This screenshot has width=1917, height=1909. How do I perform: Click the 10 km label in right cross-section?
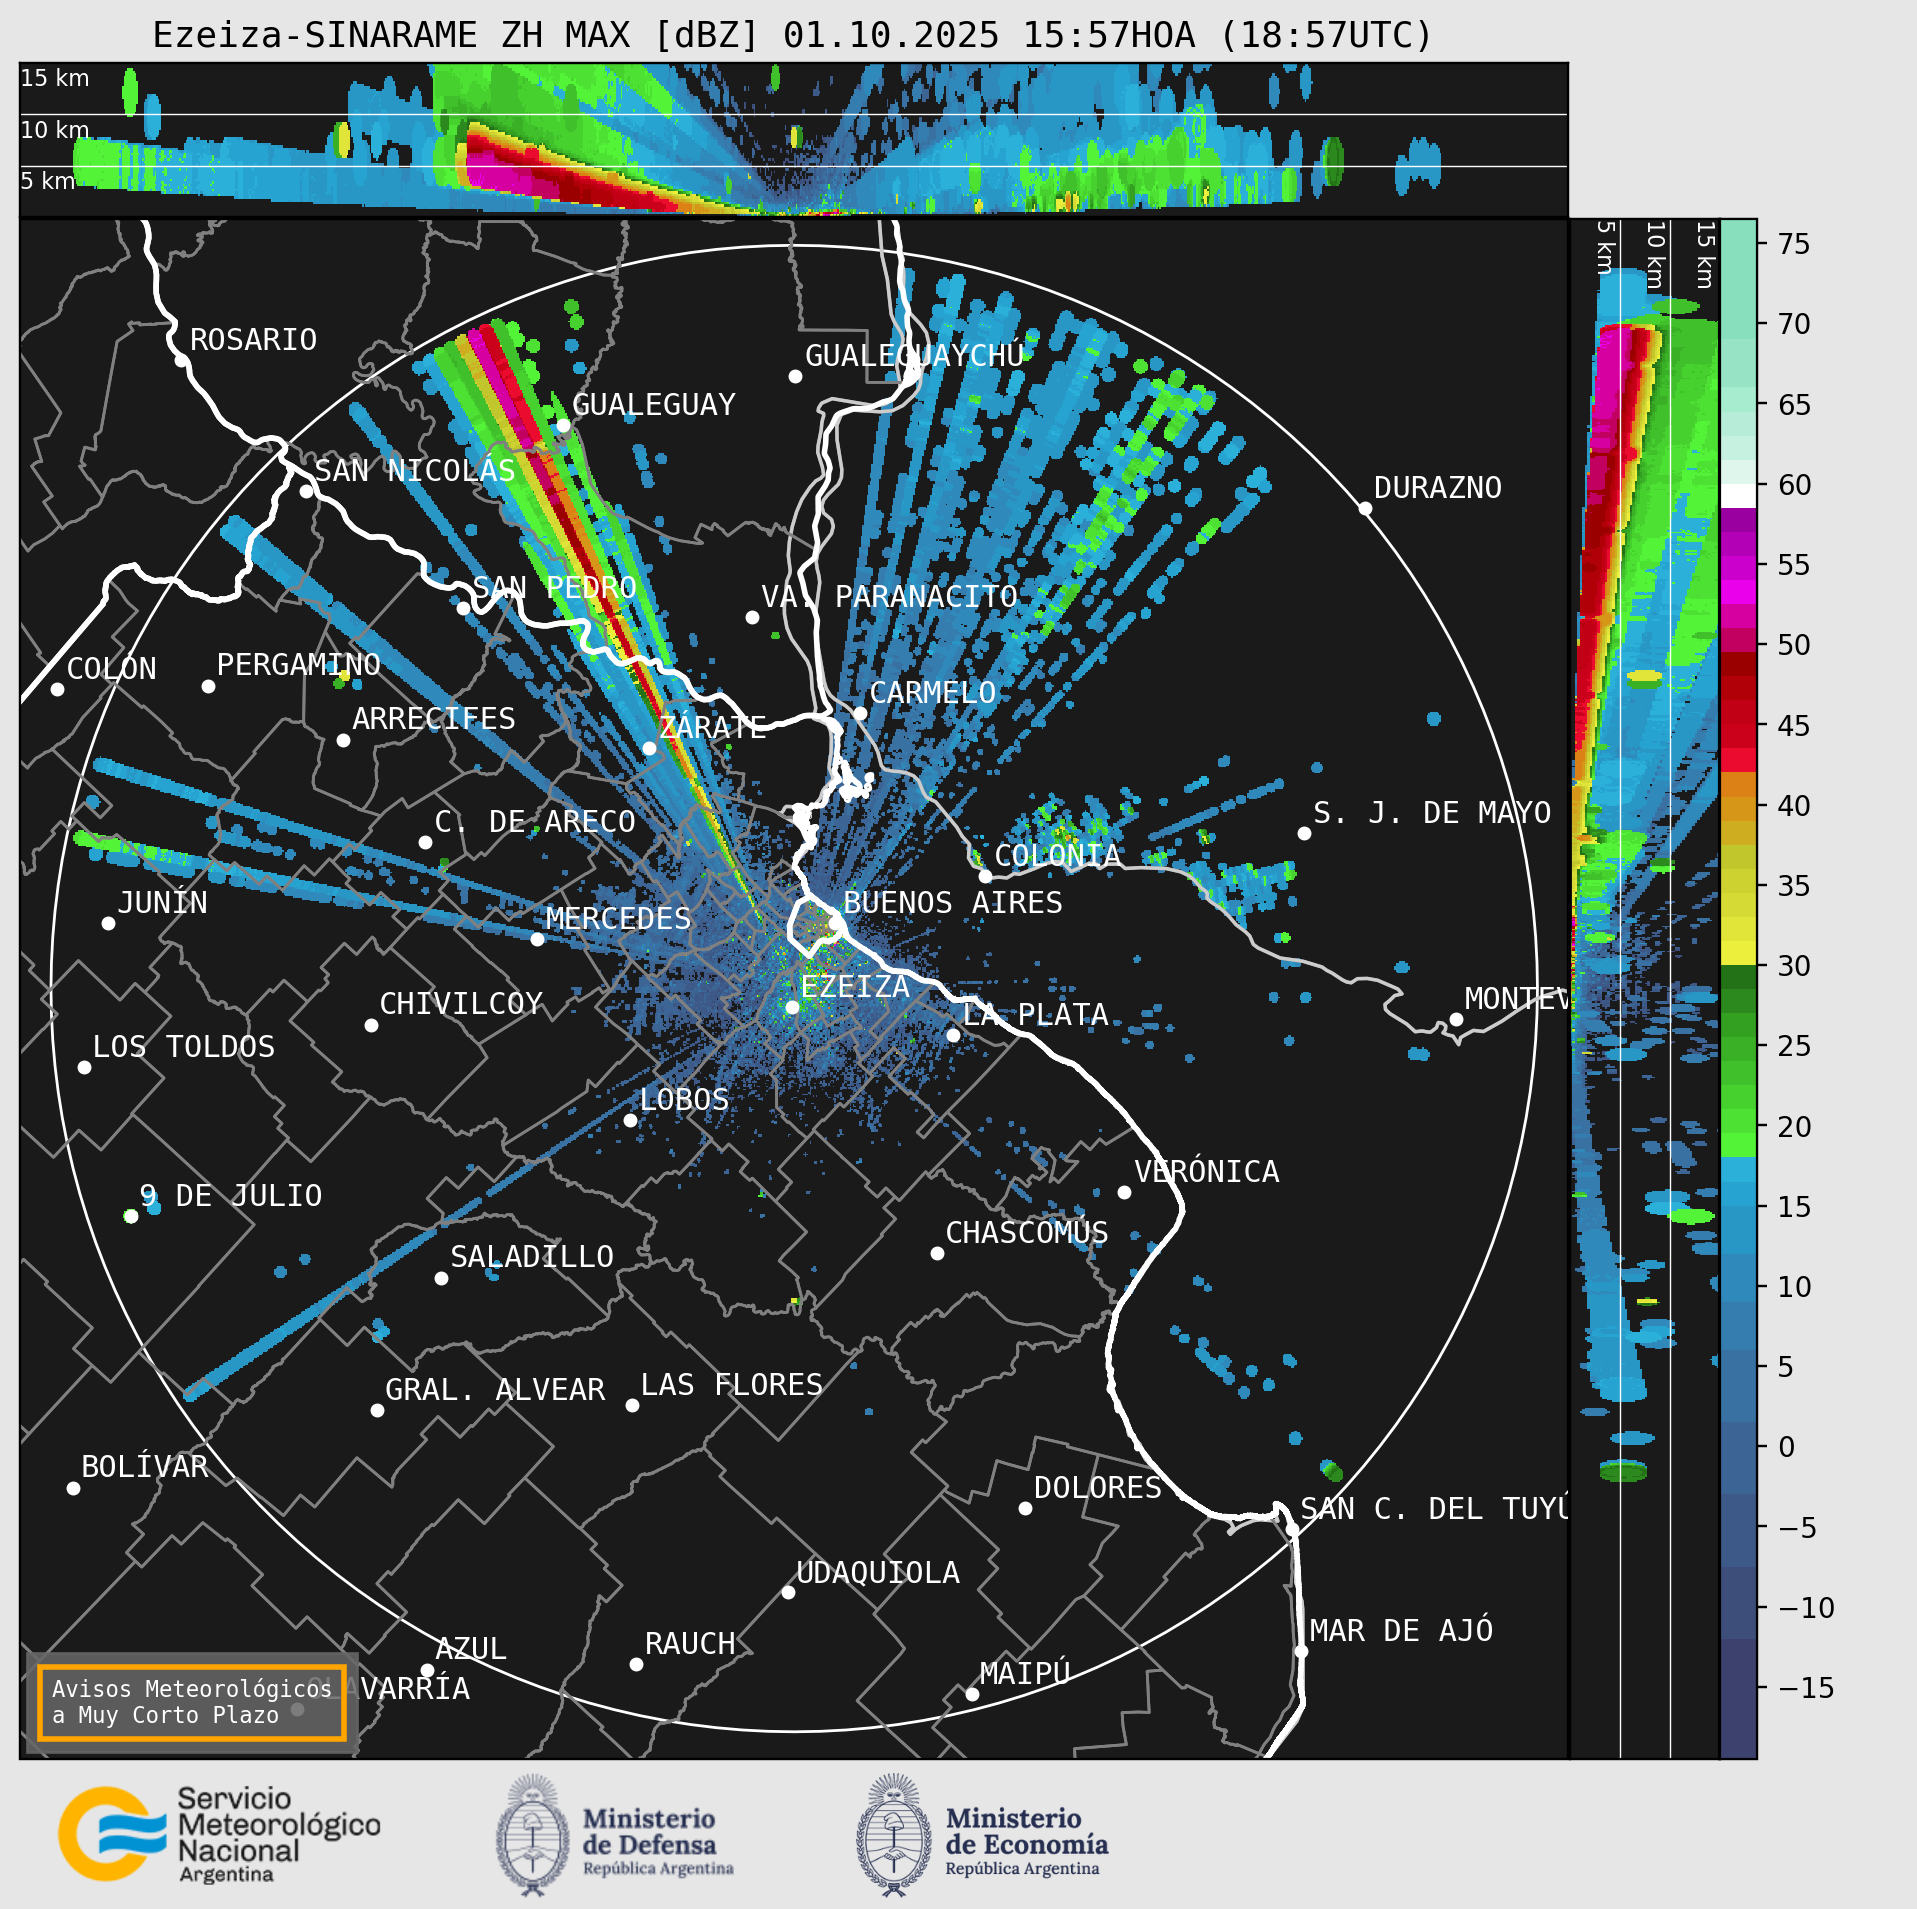click(1655, 256)
